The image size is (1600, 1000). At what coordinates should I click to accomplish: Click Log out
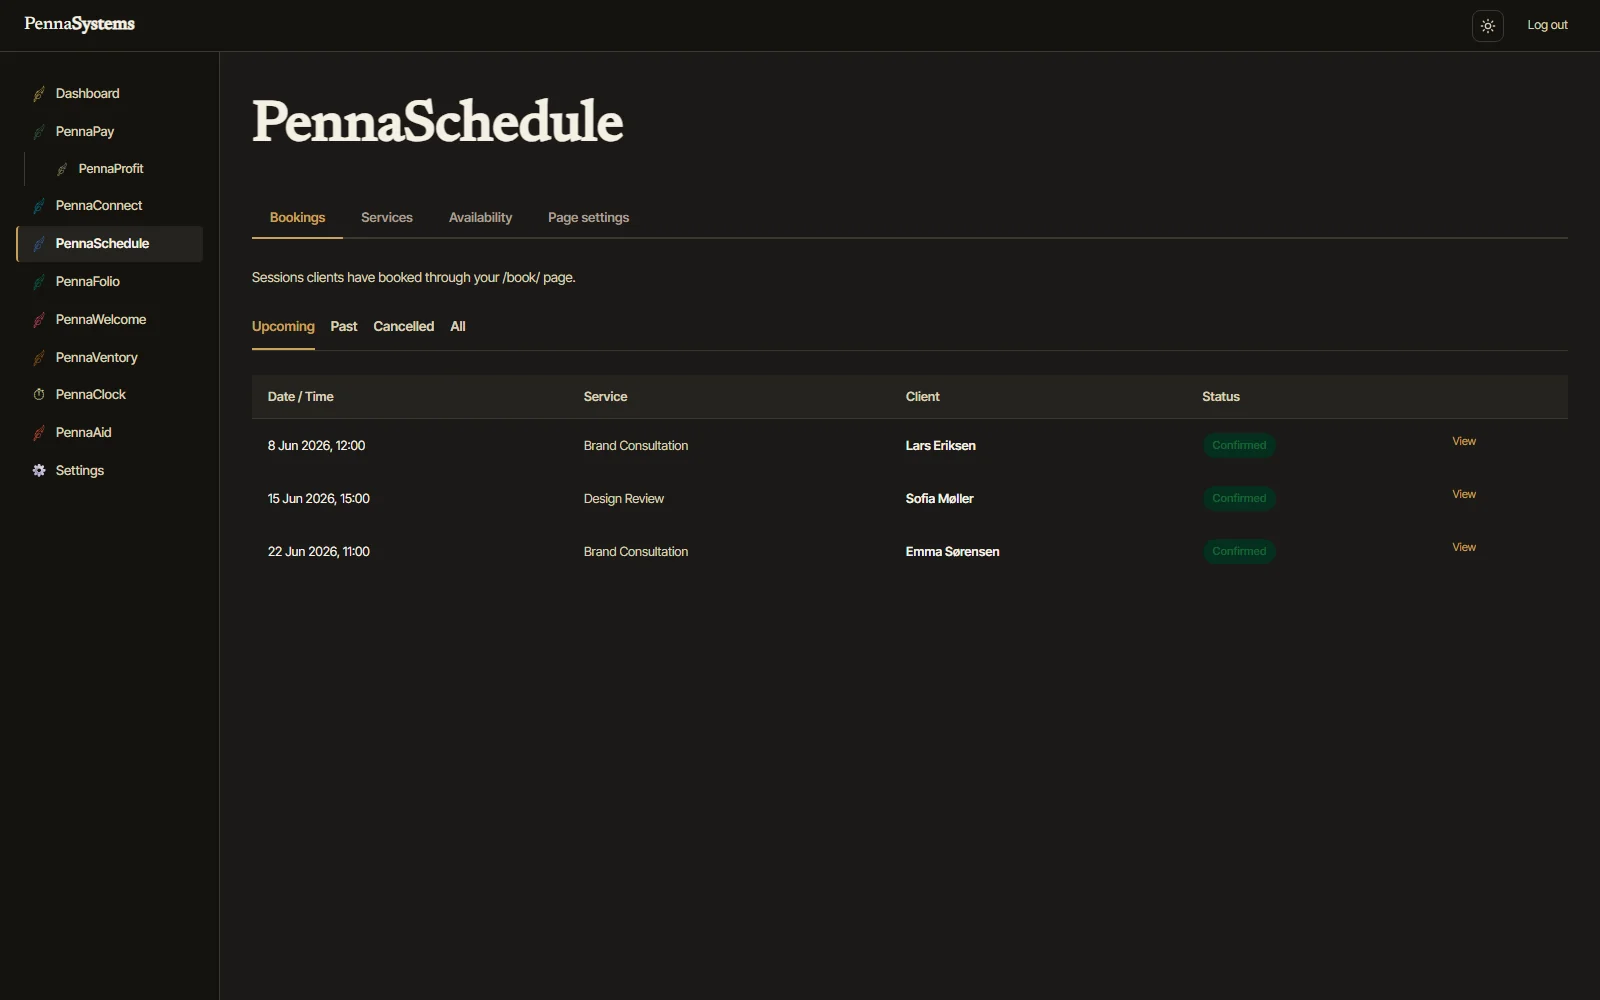click(x=1547, y=26)
